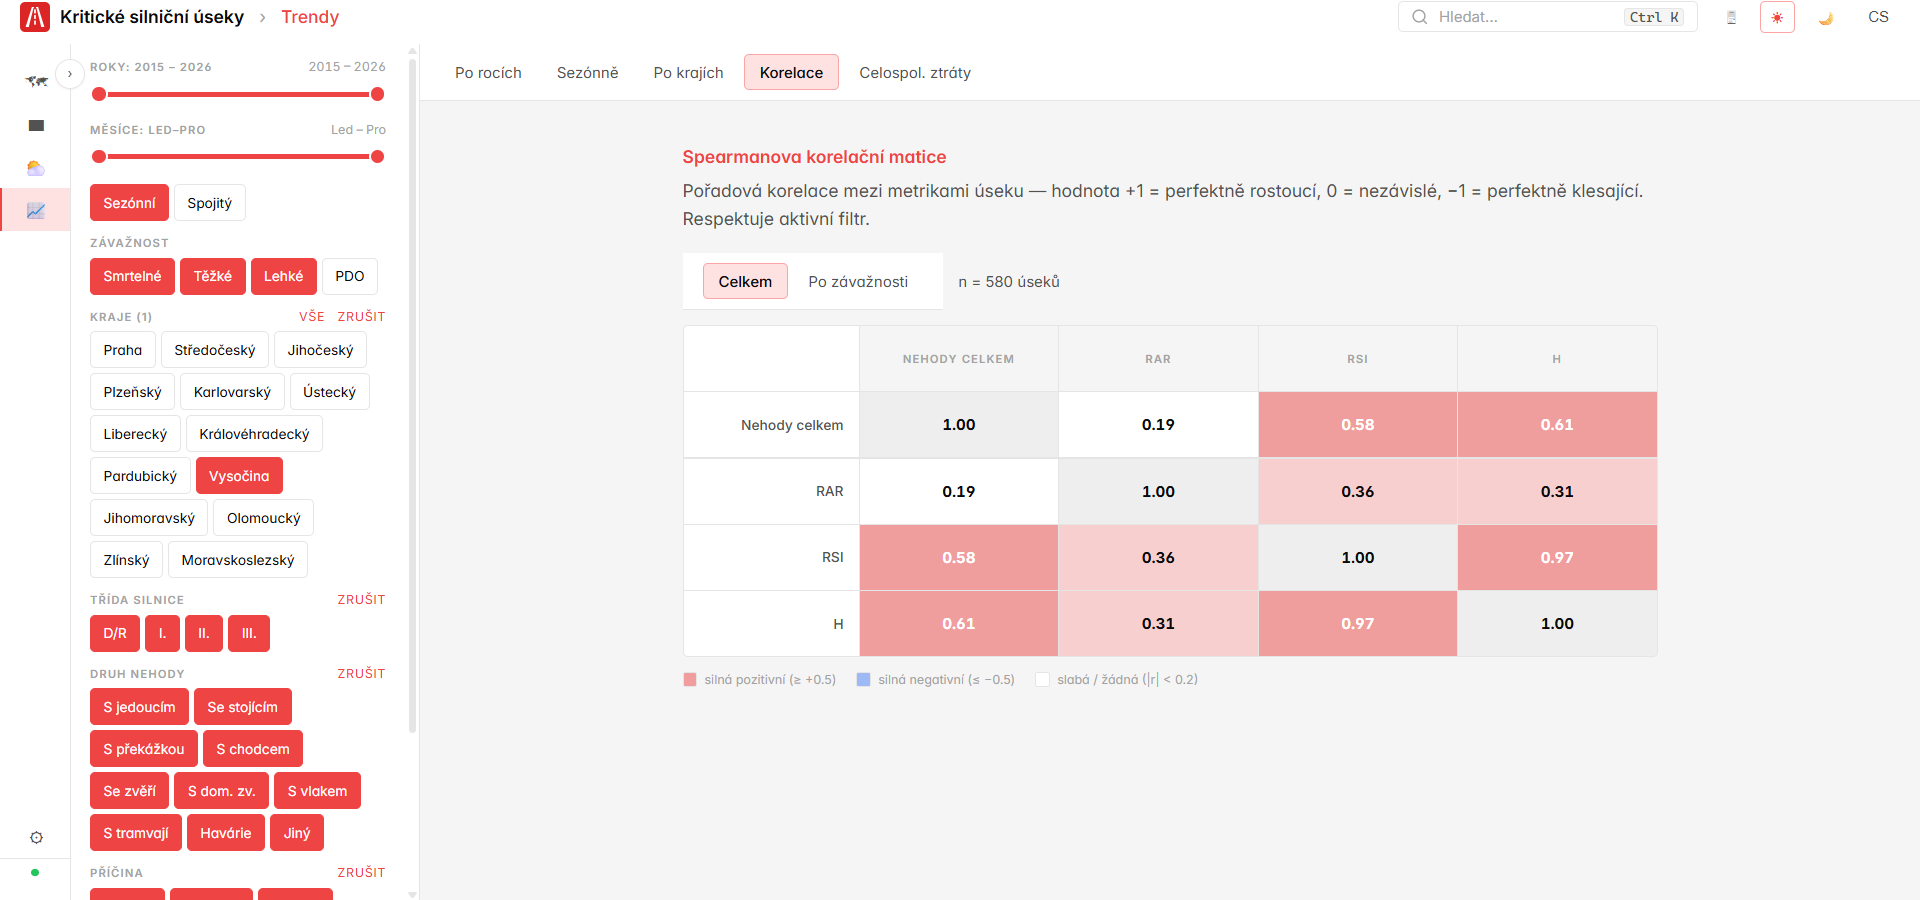
Task: Open the weather view with sun-cloud icon
Action: tap(36, 168)
